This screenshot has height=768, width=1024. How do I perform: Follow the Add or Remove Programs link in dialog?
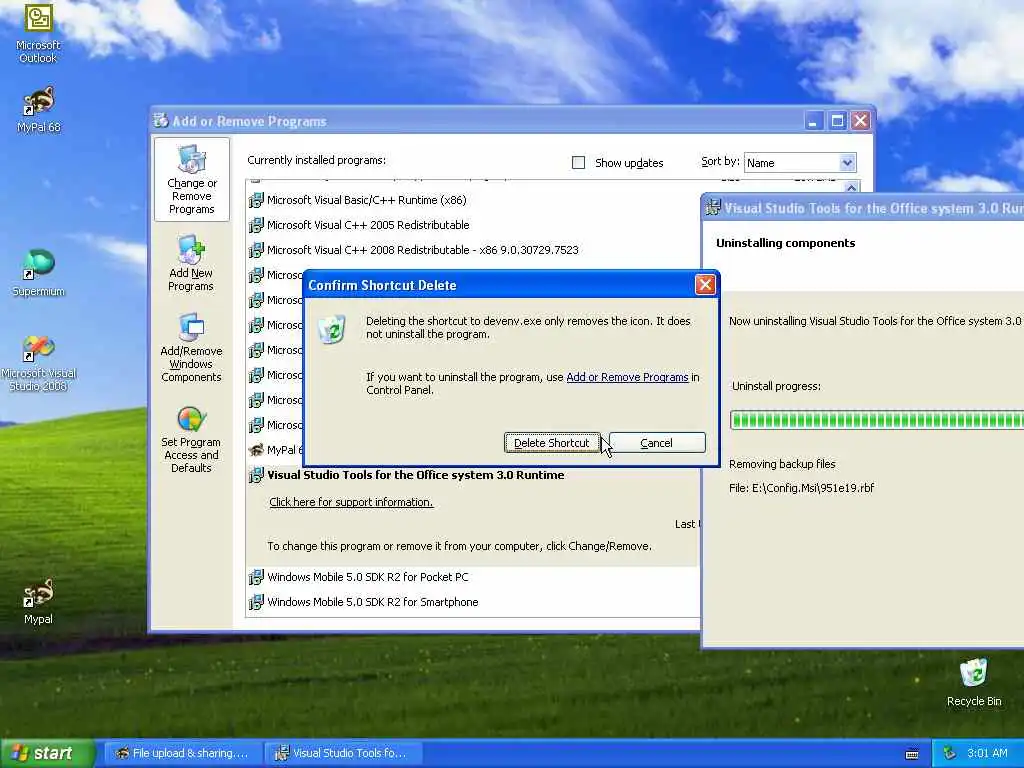[x=627, y=377]
